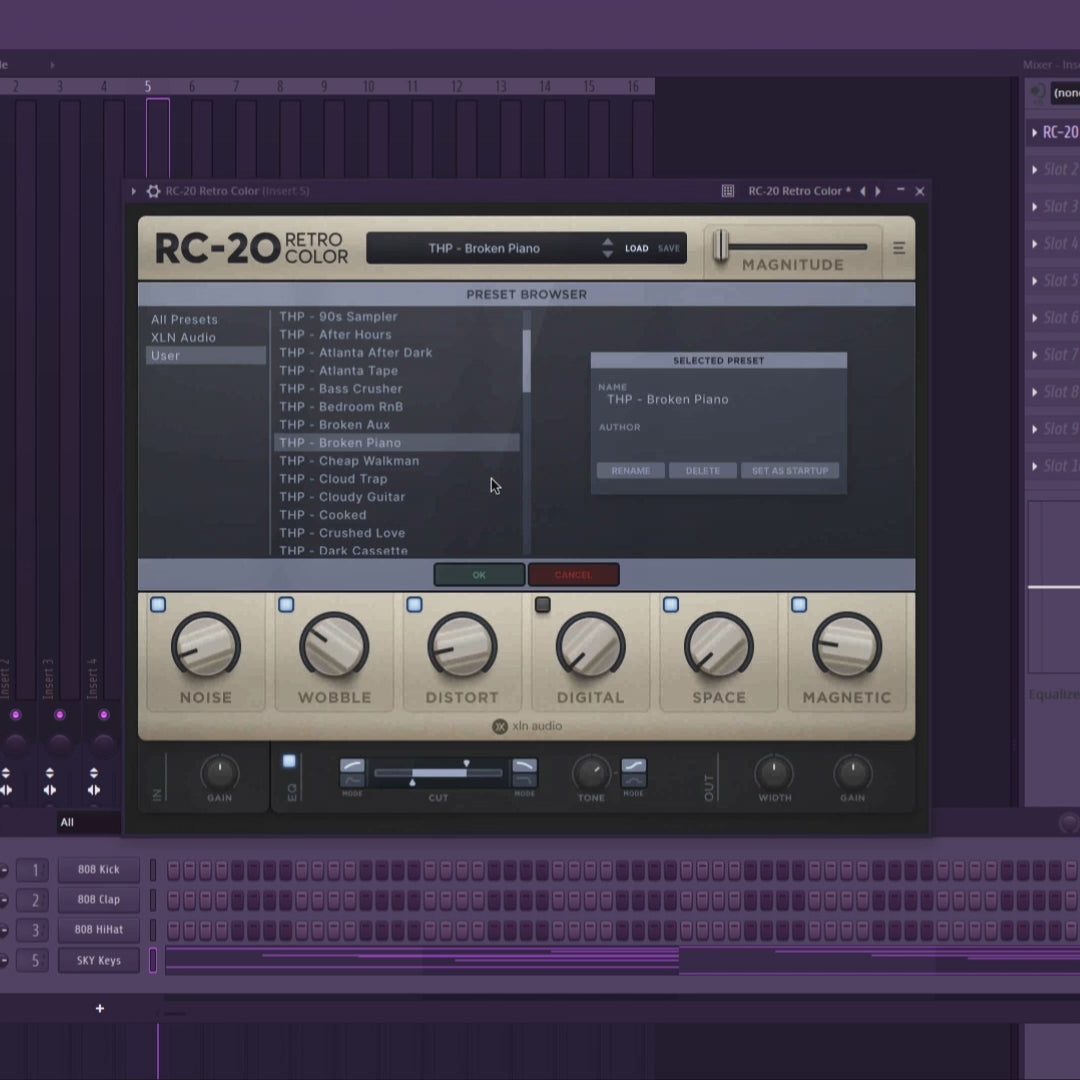Click the Width knob
The width and height of the screenshot is (1080, 1080).
coord(774,773)
